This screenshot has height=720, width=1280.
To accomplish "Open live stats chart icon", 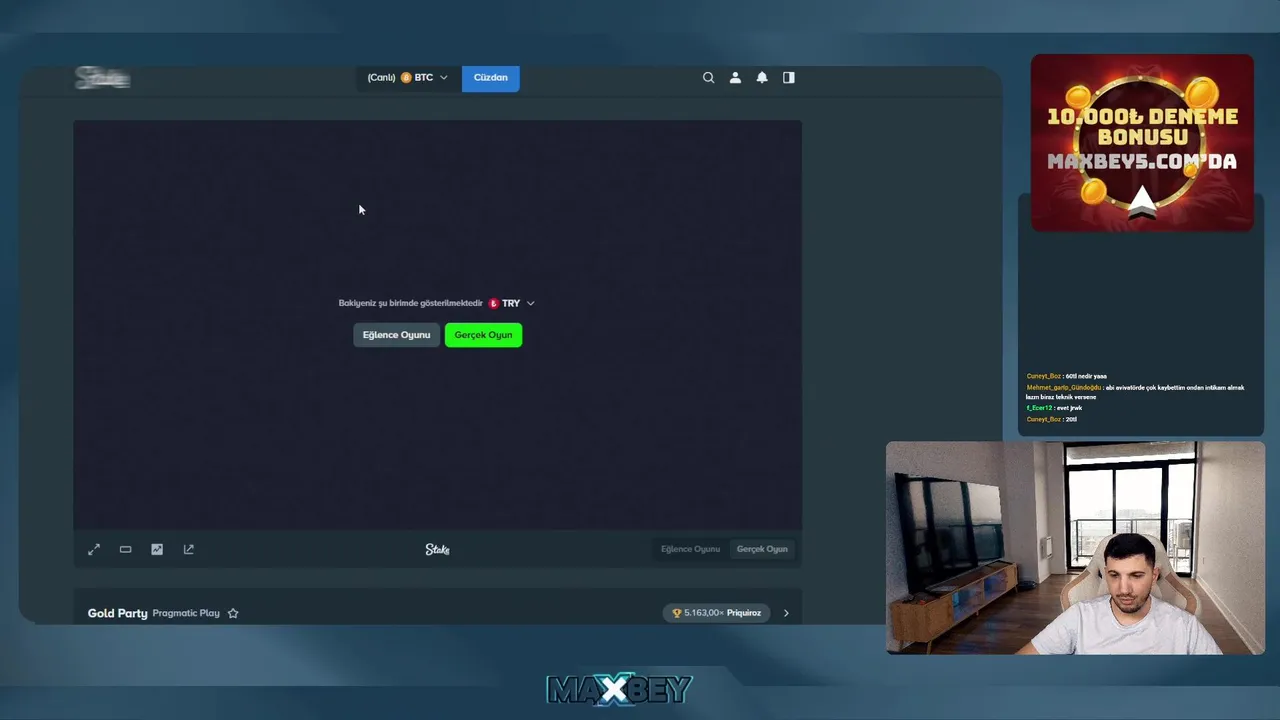I will coord(157,549).
